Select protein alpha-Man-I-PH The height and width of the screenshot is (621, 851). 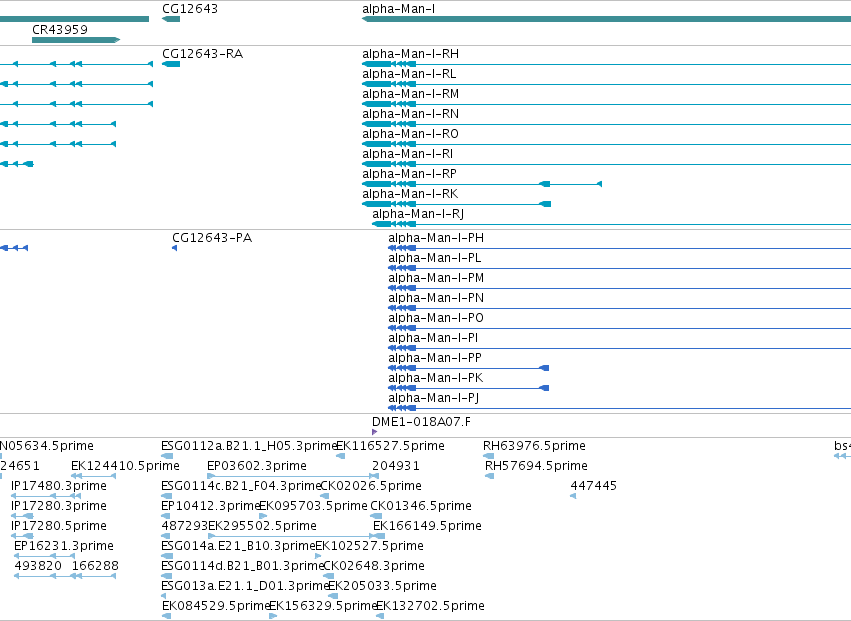436,238
